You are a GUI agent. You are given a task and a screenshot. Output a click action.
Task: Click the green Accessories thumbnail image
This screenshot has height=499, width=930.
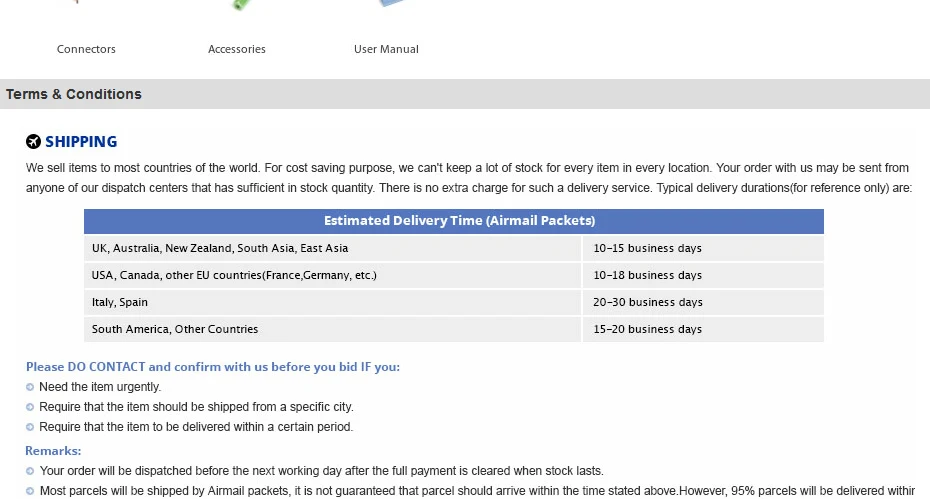[241, 4]
